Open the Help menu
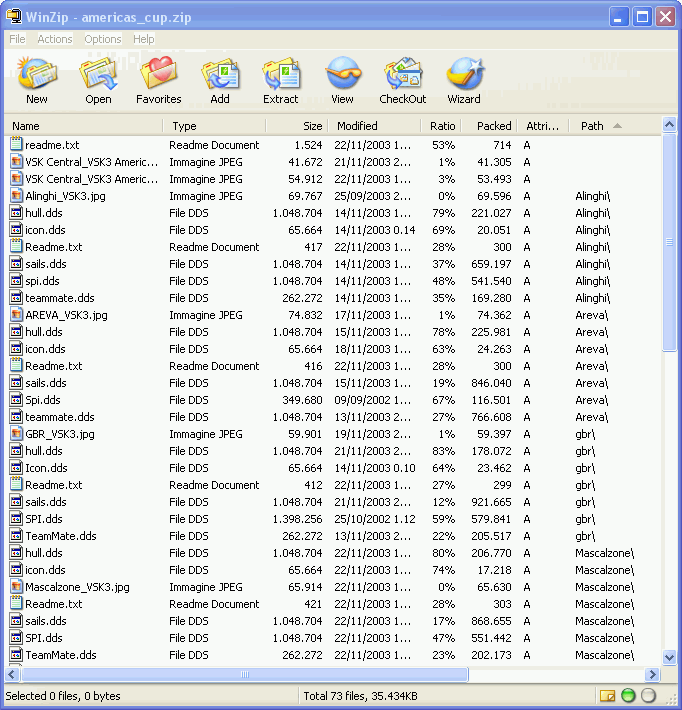Image resolution: width=682 pixels, height=710 pixels. 144,39
